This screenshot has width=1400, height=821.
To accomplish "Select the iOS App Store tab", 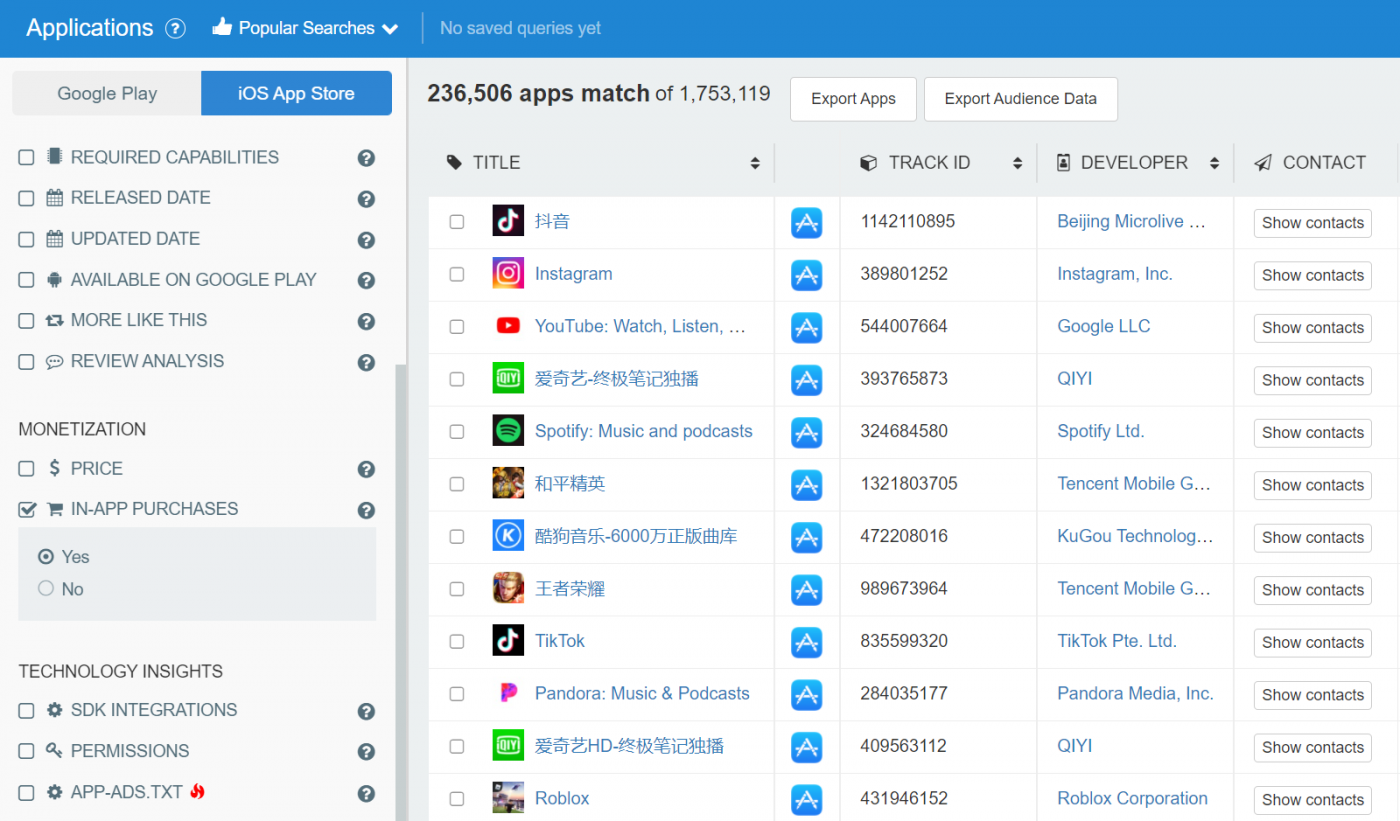I will (296, 92).
